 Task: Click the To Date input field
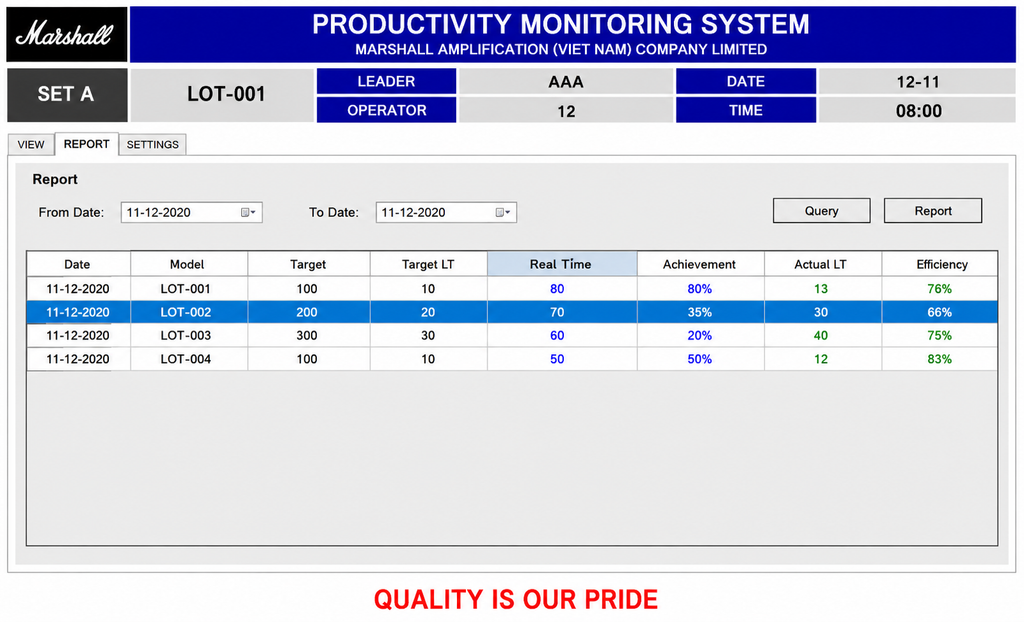[446, 212]
